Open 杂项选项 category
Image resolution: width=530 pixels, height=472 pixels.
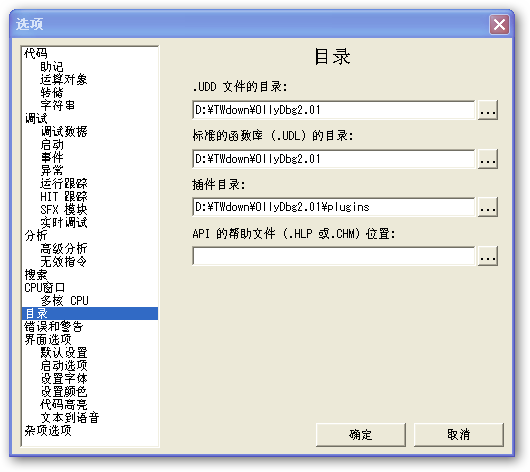(48, 430)
